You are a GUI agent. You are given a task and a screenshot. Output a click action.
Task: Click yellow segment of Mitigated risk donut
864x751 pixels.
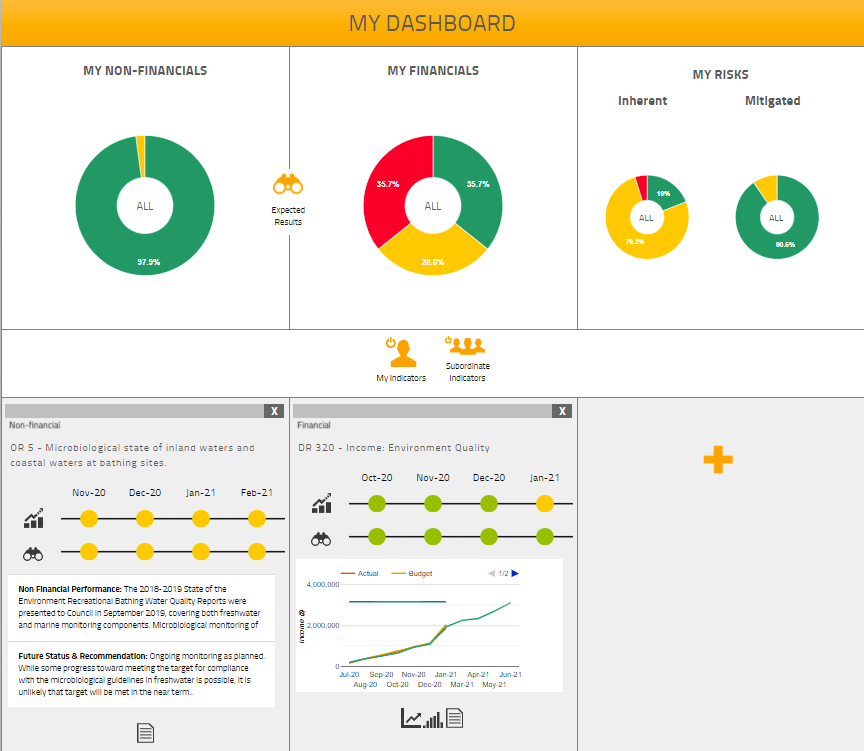[769, 187]
